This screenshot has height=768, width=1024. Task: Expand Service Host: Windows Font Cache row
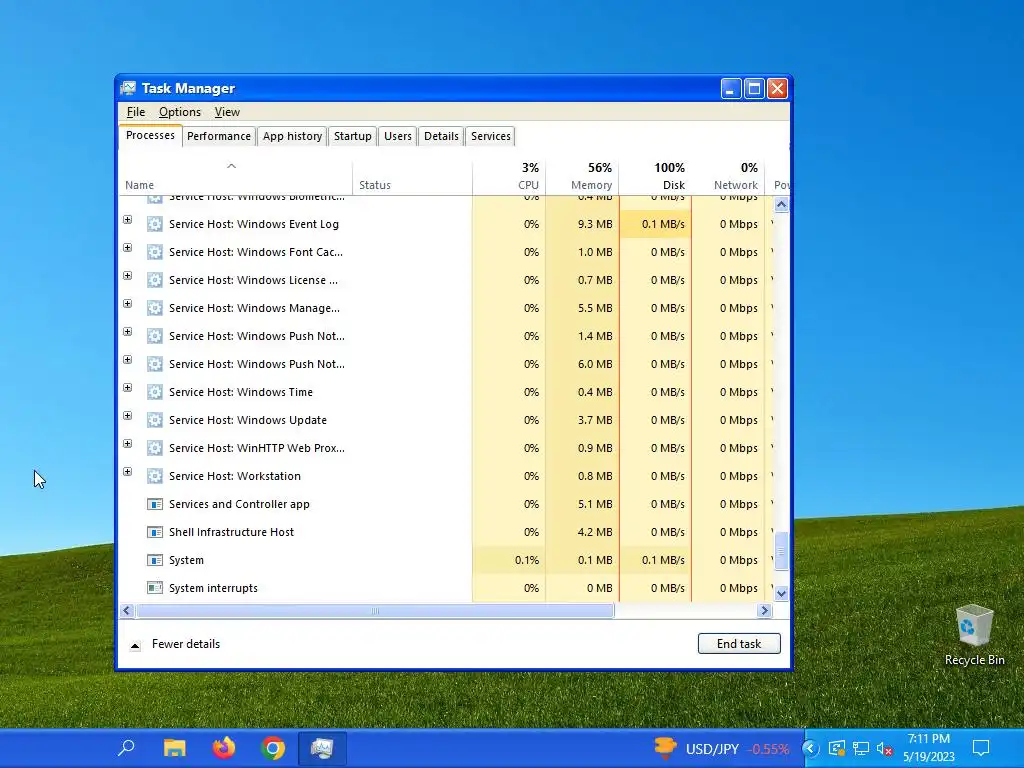(128, 248)
